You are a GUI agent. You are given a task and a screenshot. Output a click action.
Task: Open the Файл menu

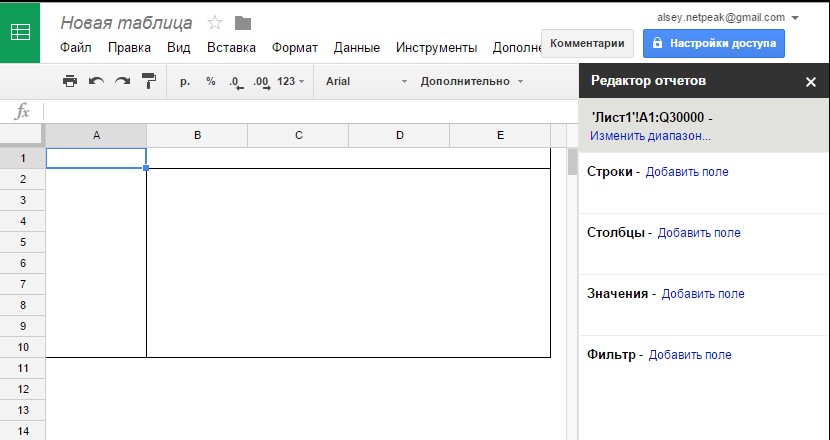tap(75, 47)
